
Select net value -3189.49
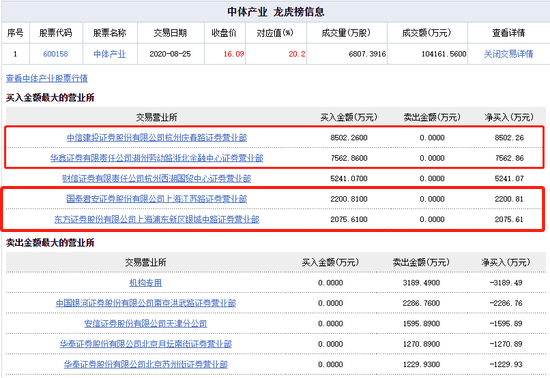(x=506, y=283)
